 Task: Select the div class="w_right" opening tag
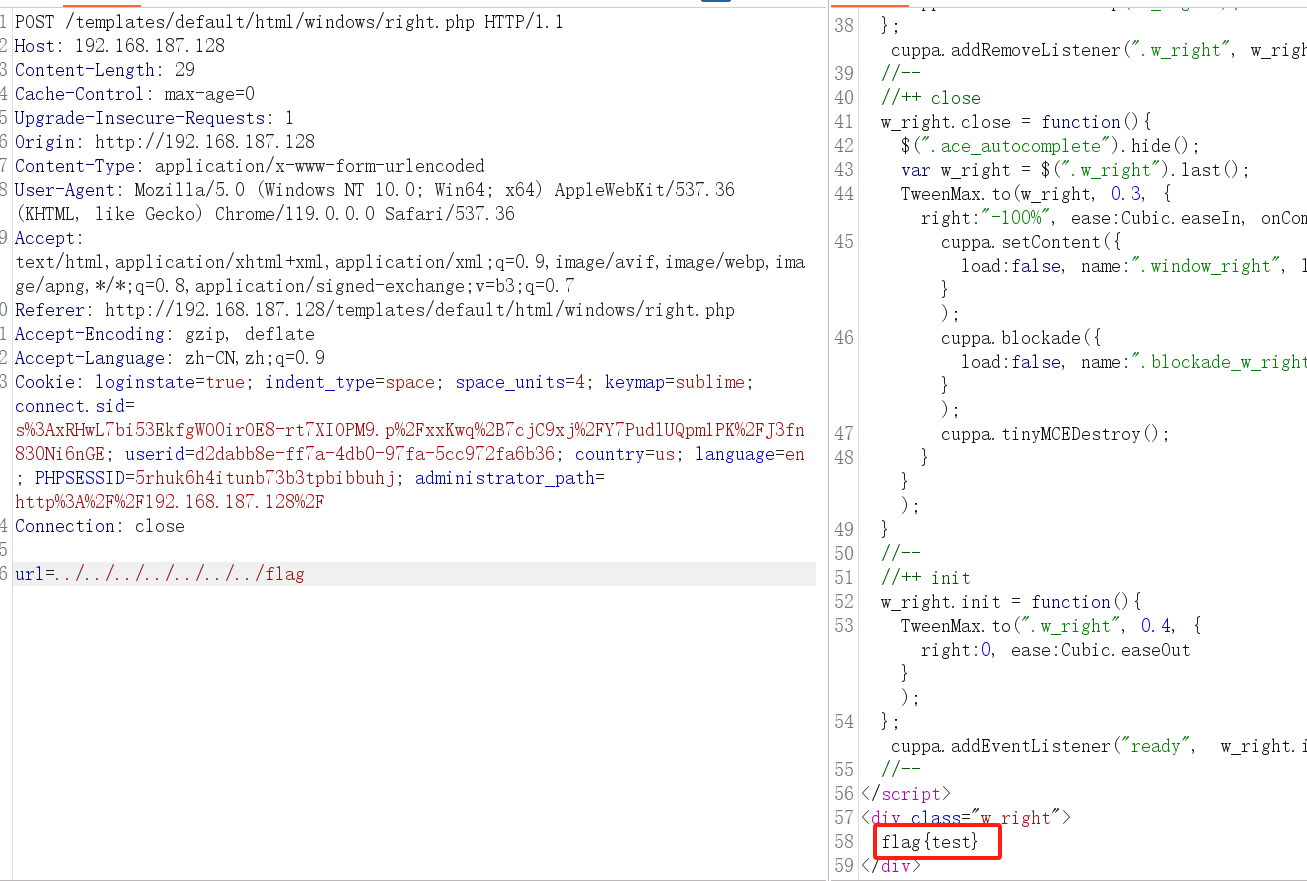click(966, 817)
